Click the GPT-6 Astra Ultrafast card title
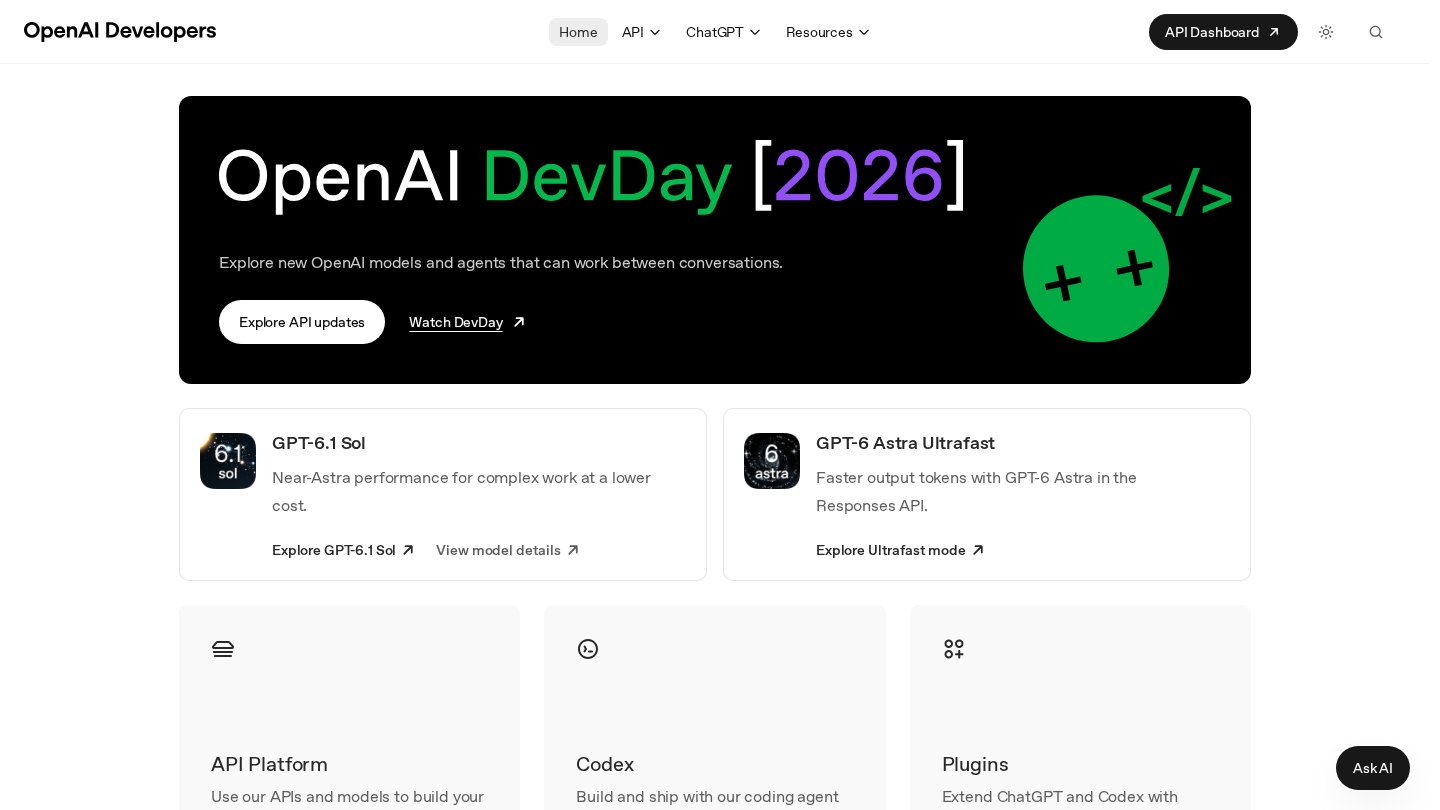Image resolution: width=1440 pixels, height=810 pixels. pos(905,443)
